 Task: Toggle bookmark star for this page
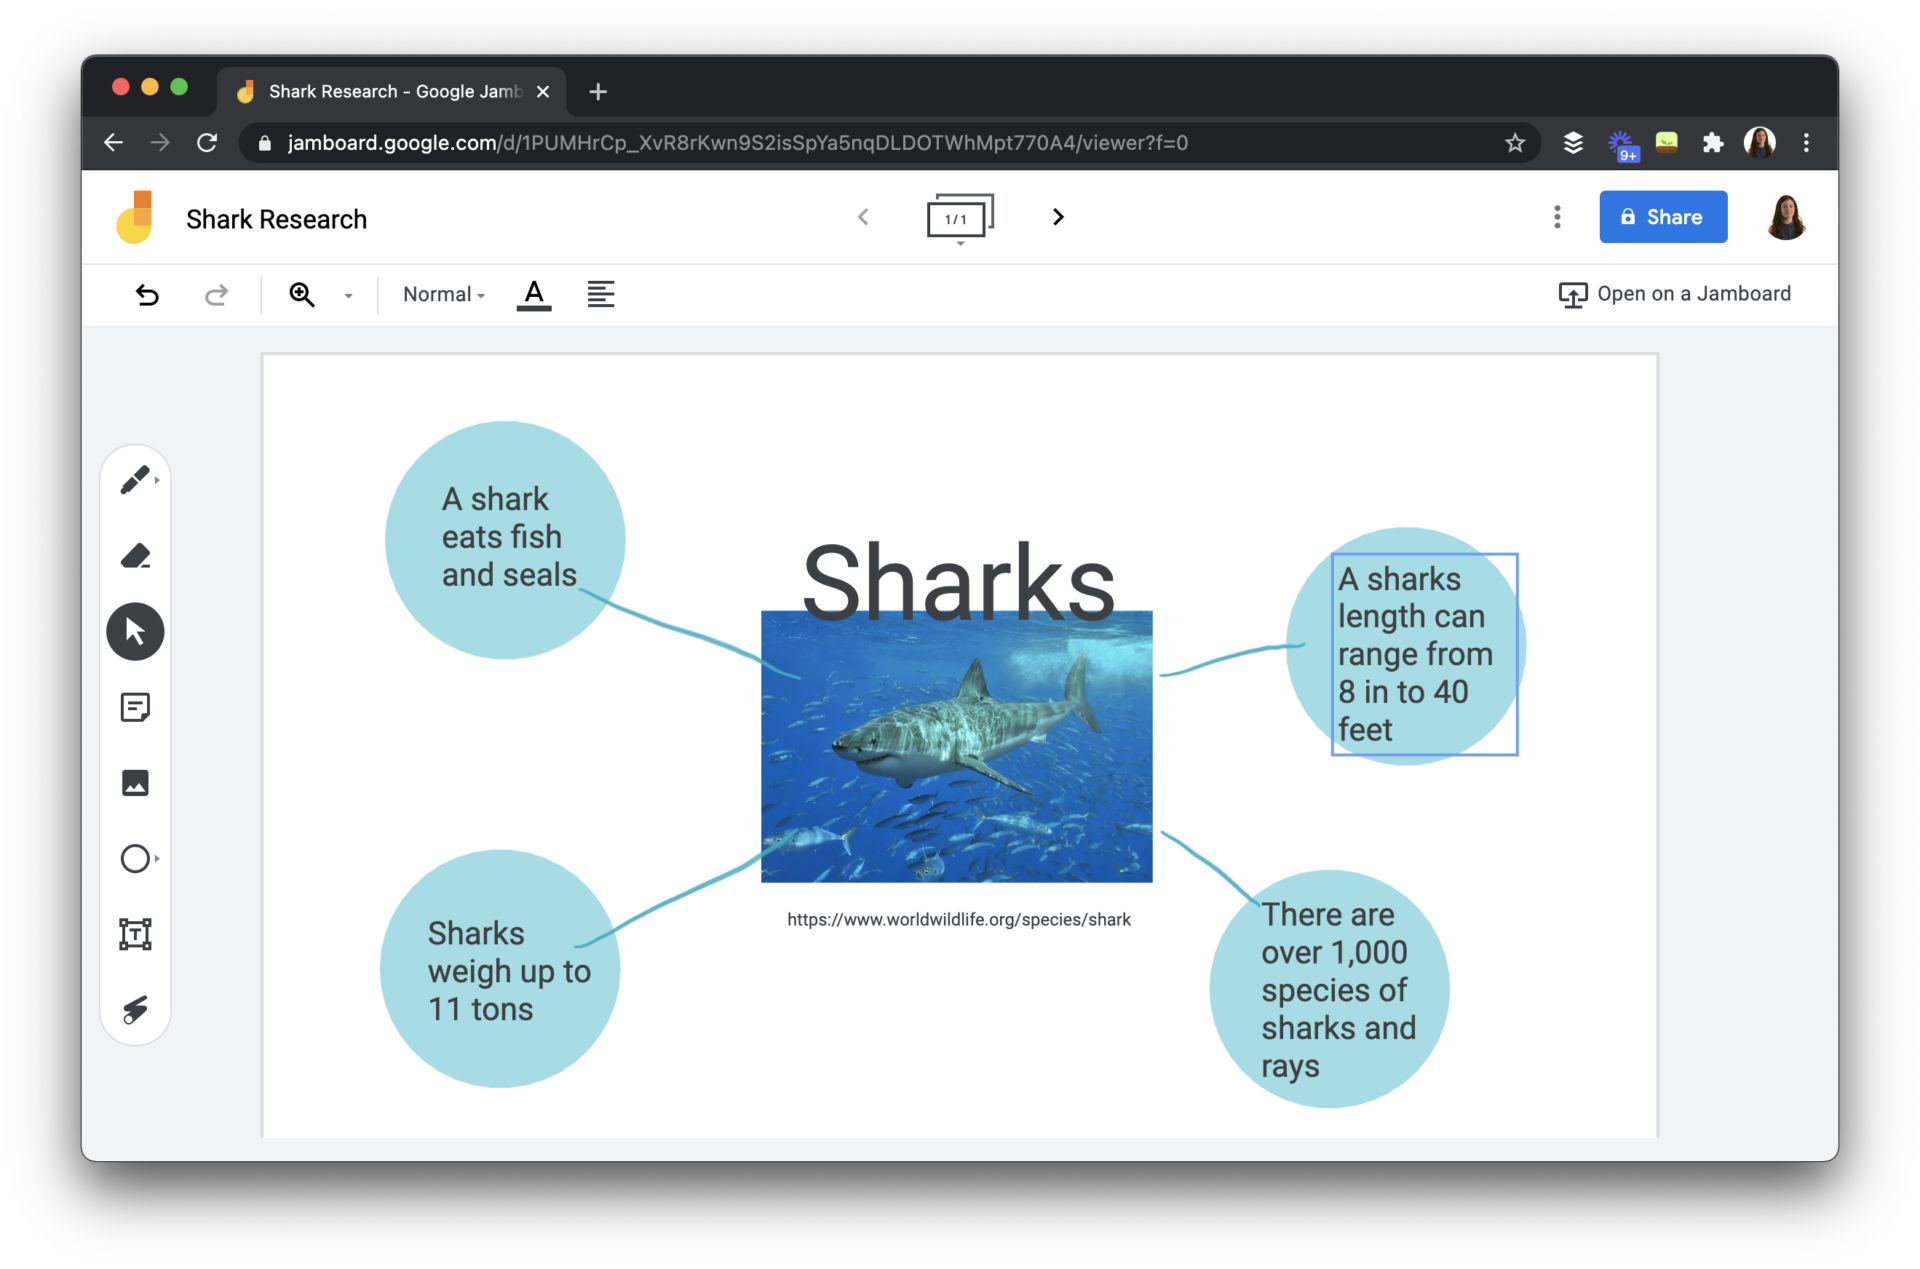point(1514,143)
